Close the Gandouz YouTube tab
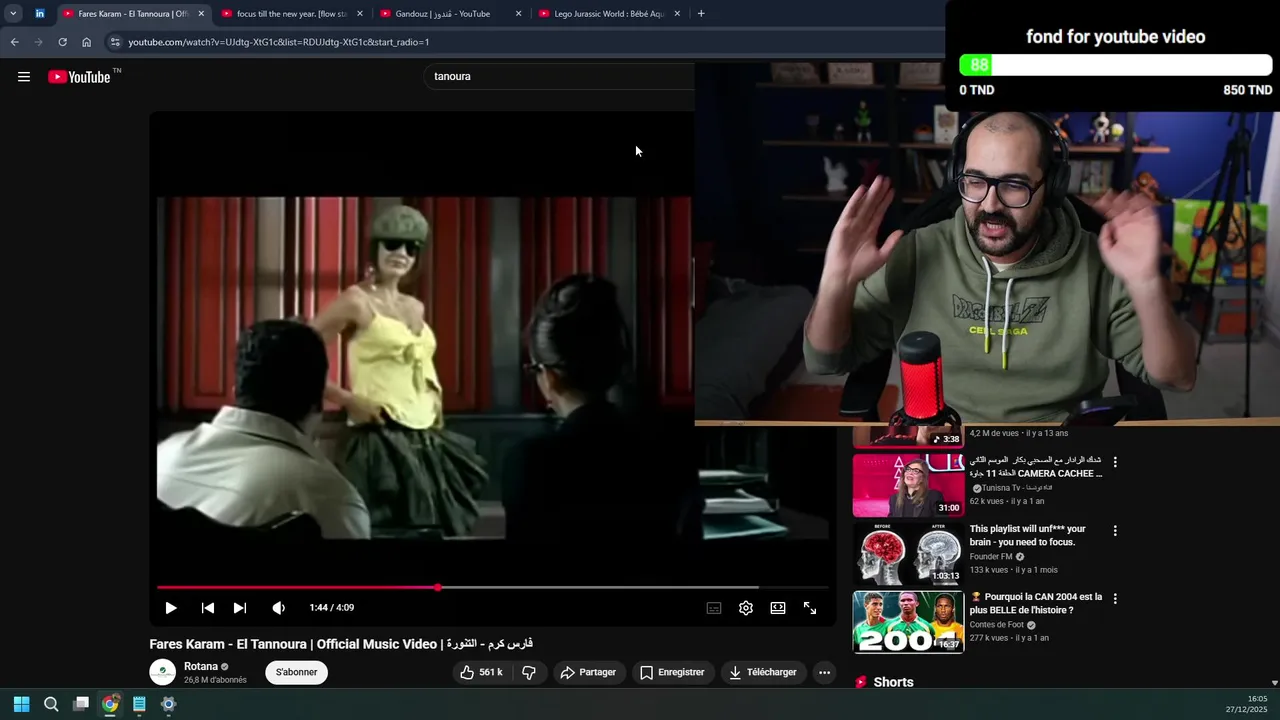1280x720 pixels. click(519, 14)
